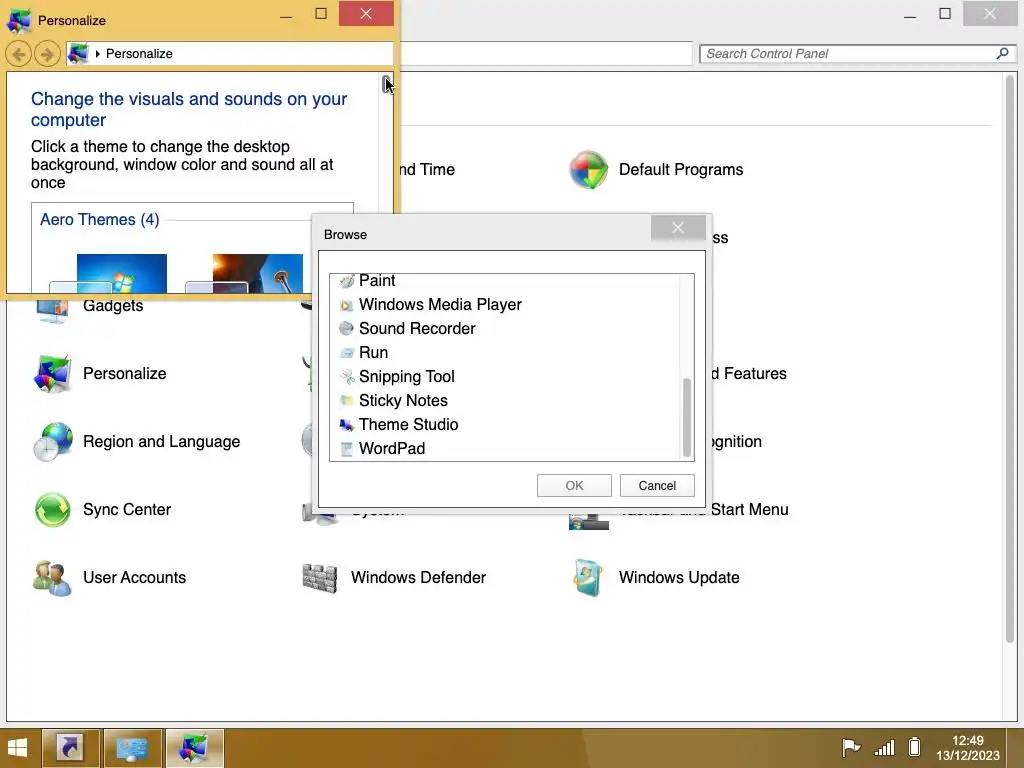Click 'Gadgets' label in Control Panel
Screen dimensions: 1024x768
tap(112, 306)
